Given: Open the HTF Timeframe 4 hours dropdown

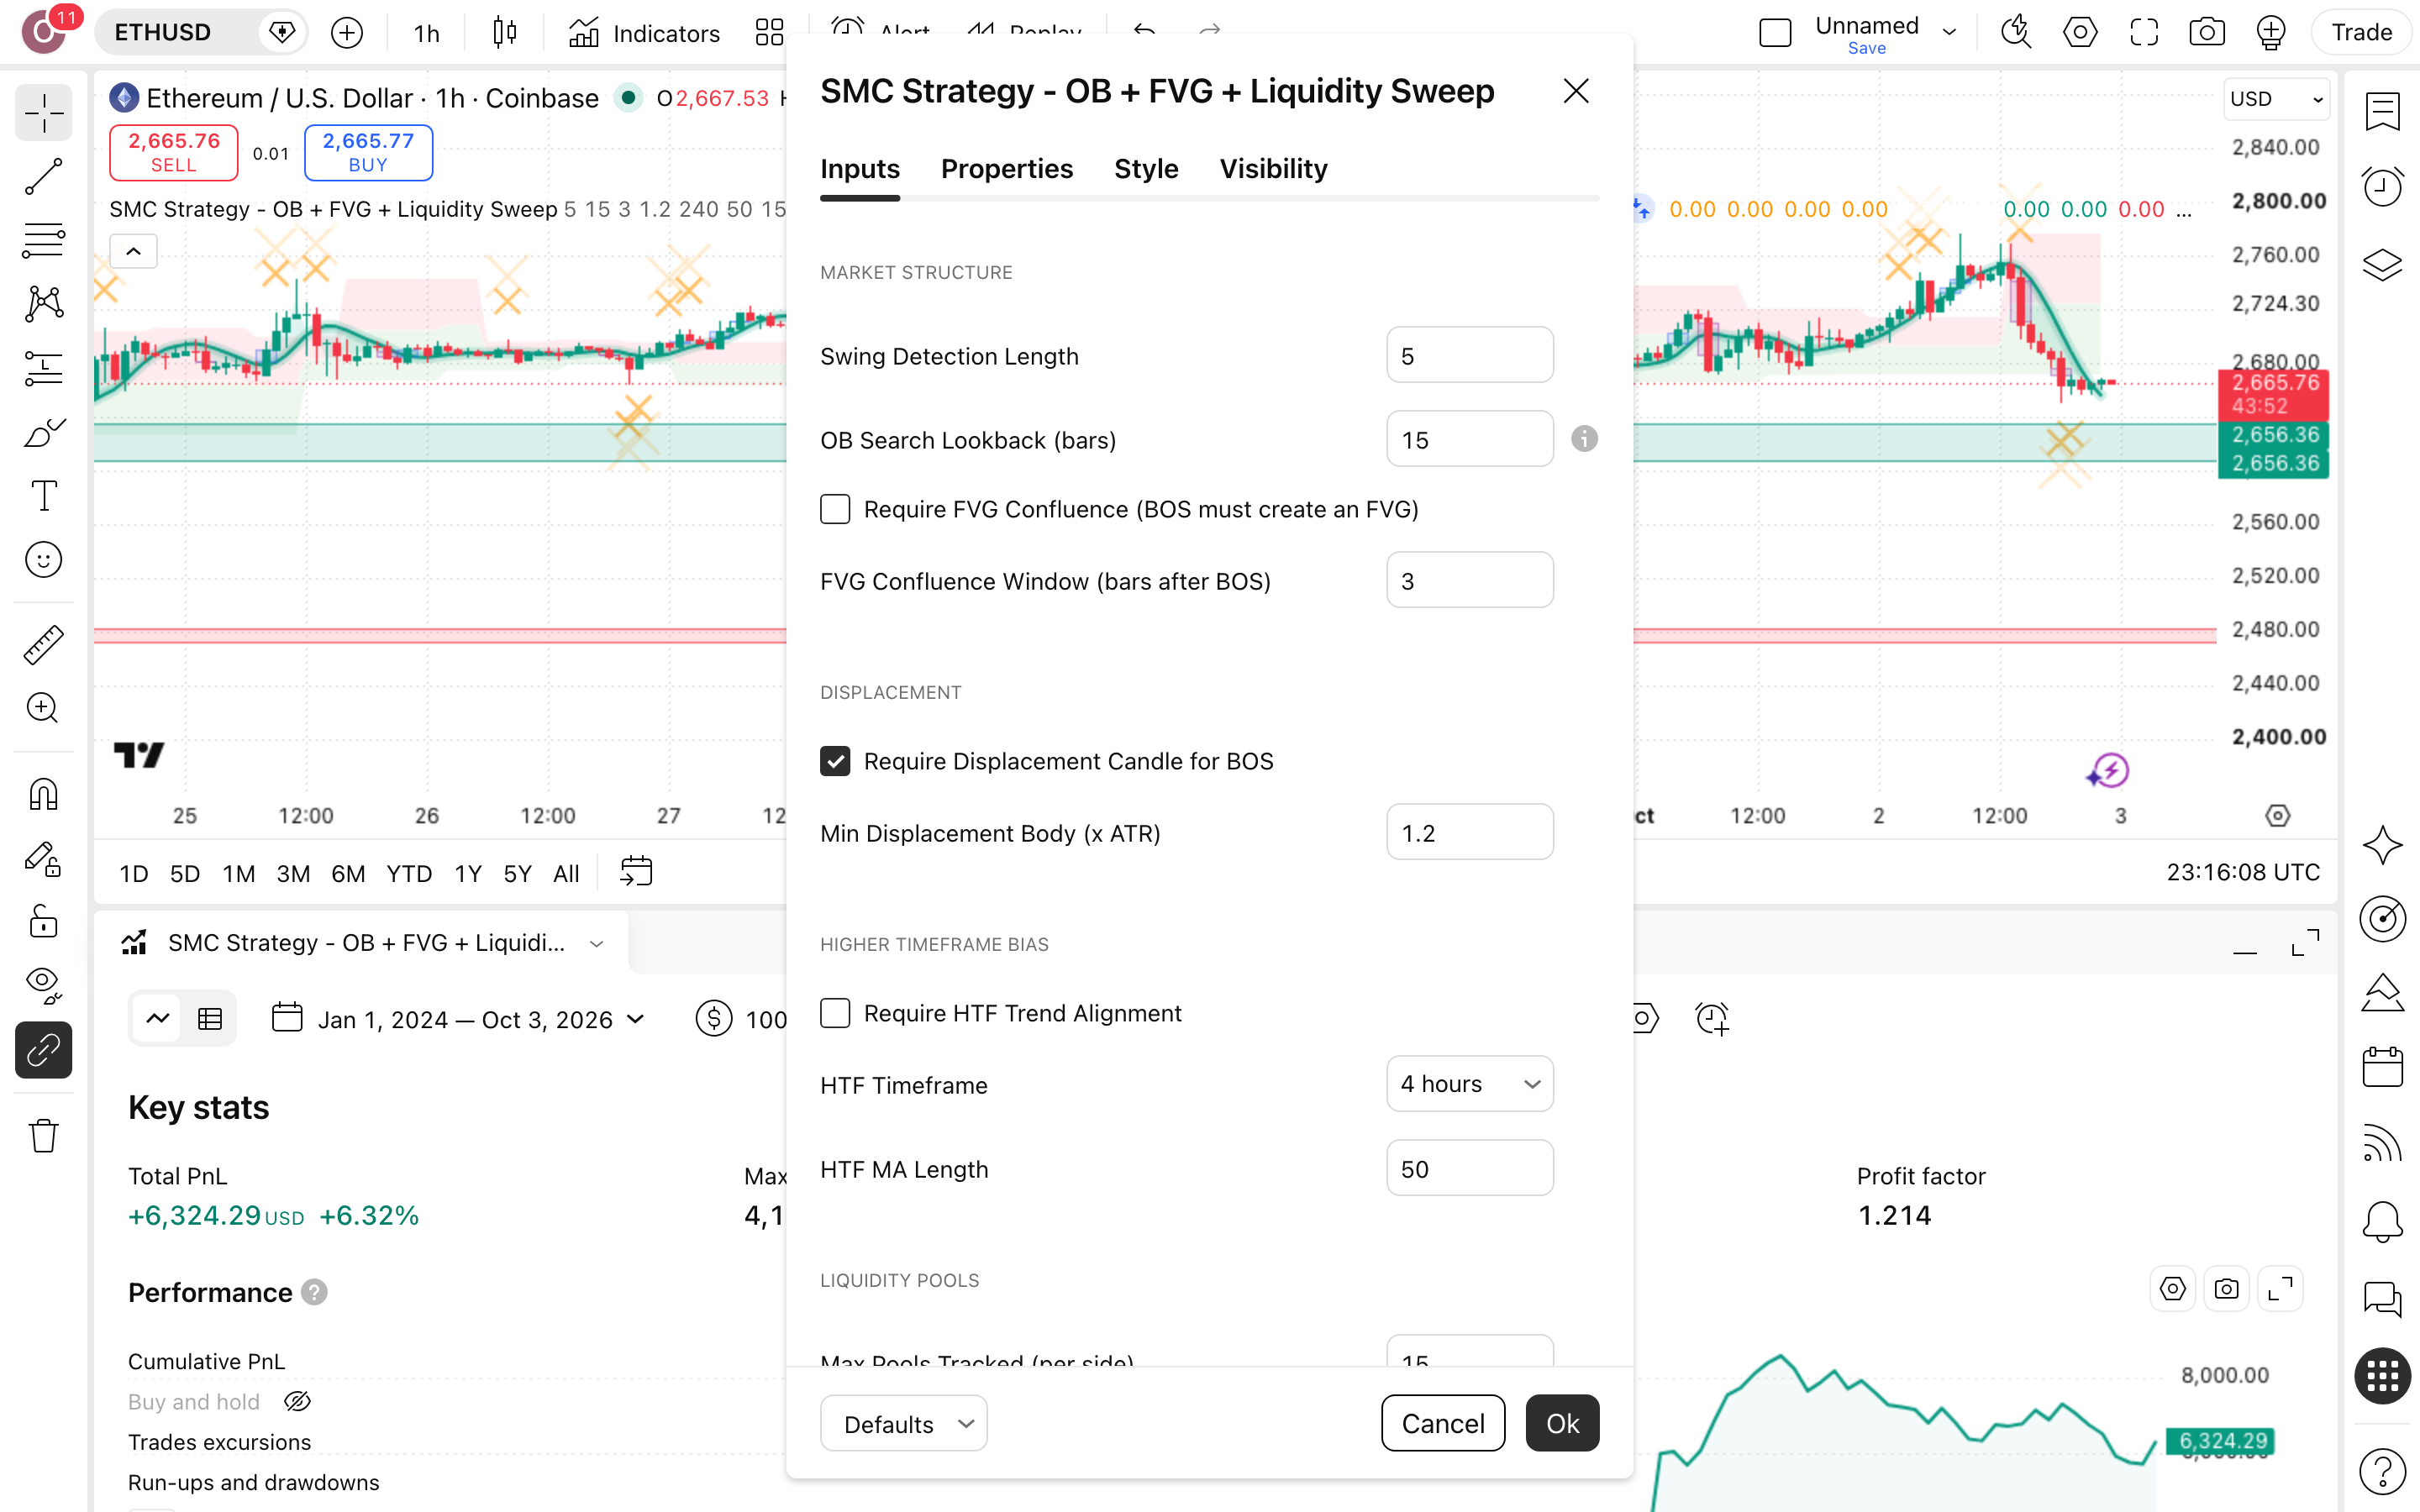Looking at the screenshot, I should 1470,1084.
